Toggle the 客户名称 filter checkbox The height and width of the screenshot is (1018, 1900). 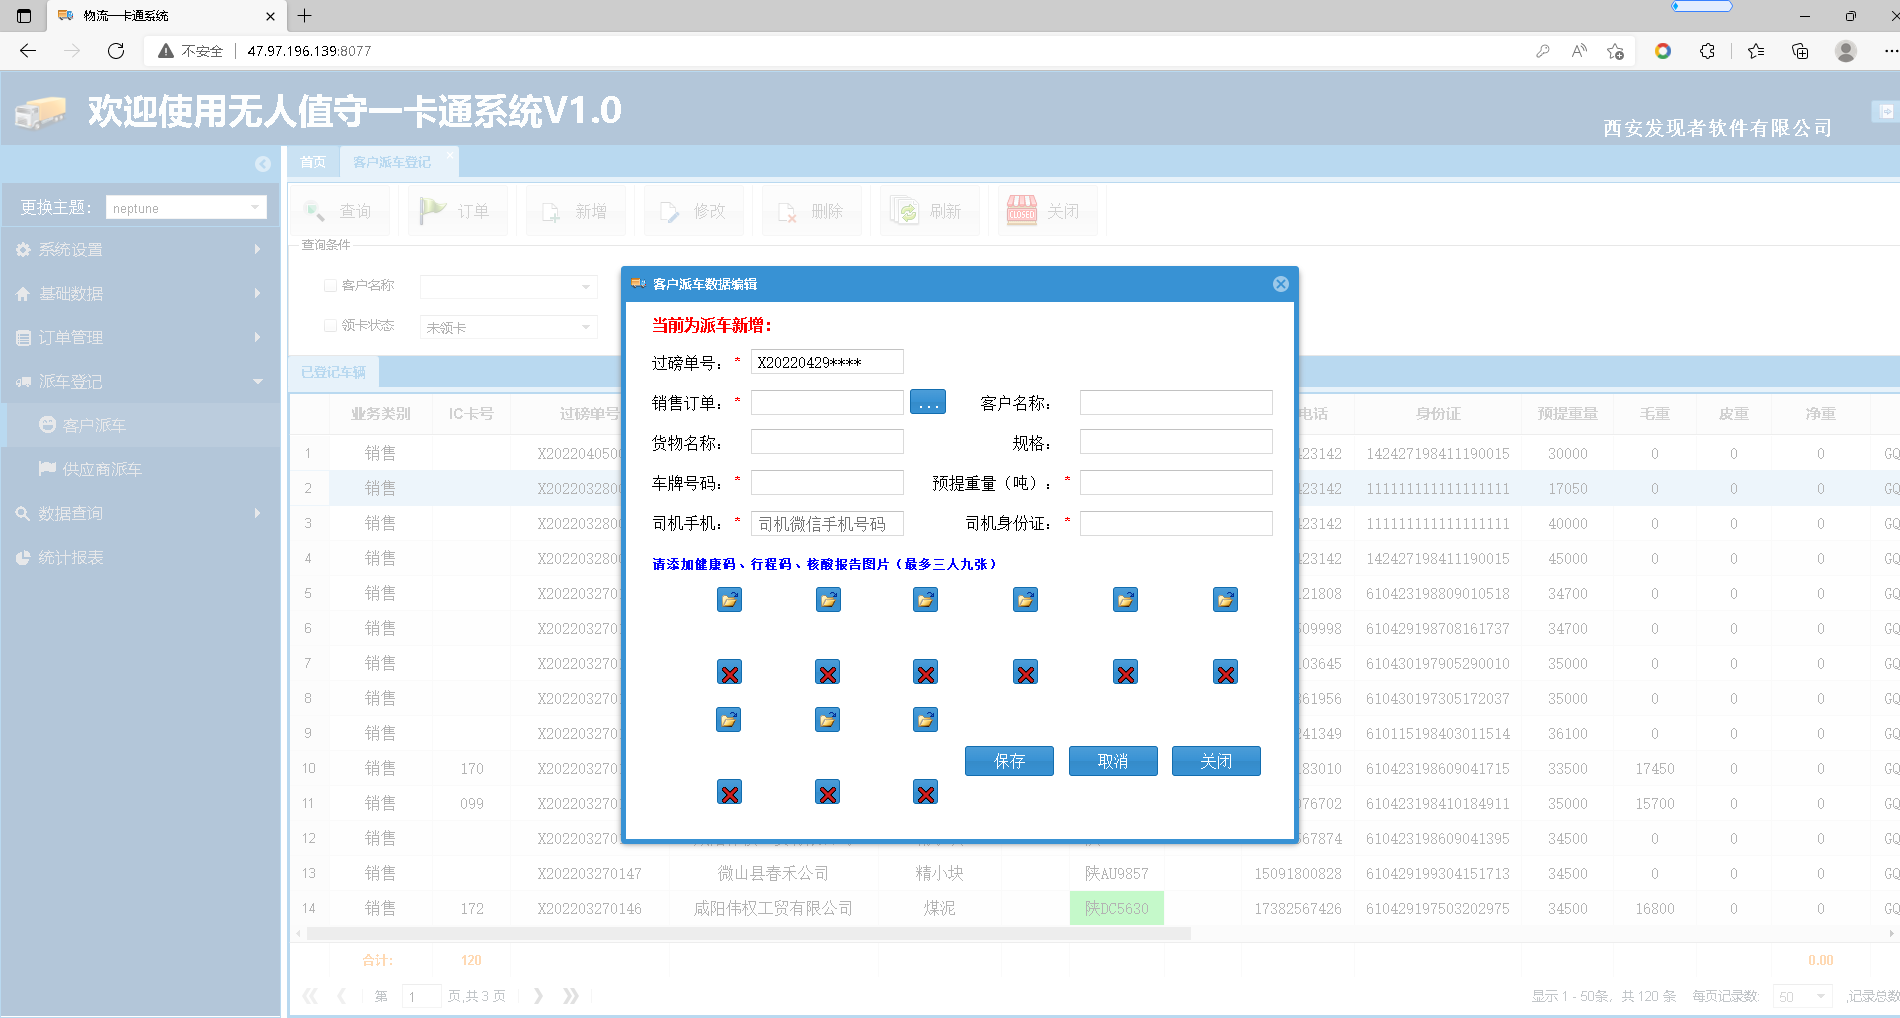pyautogui.click(x=330, y=286)
